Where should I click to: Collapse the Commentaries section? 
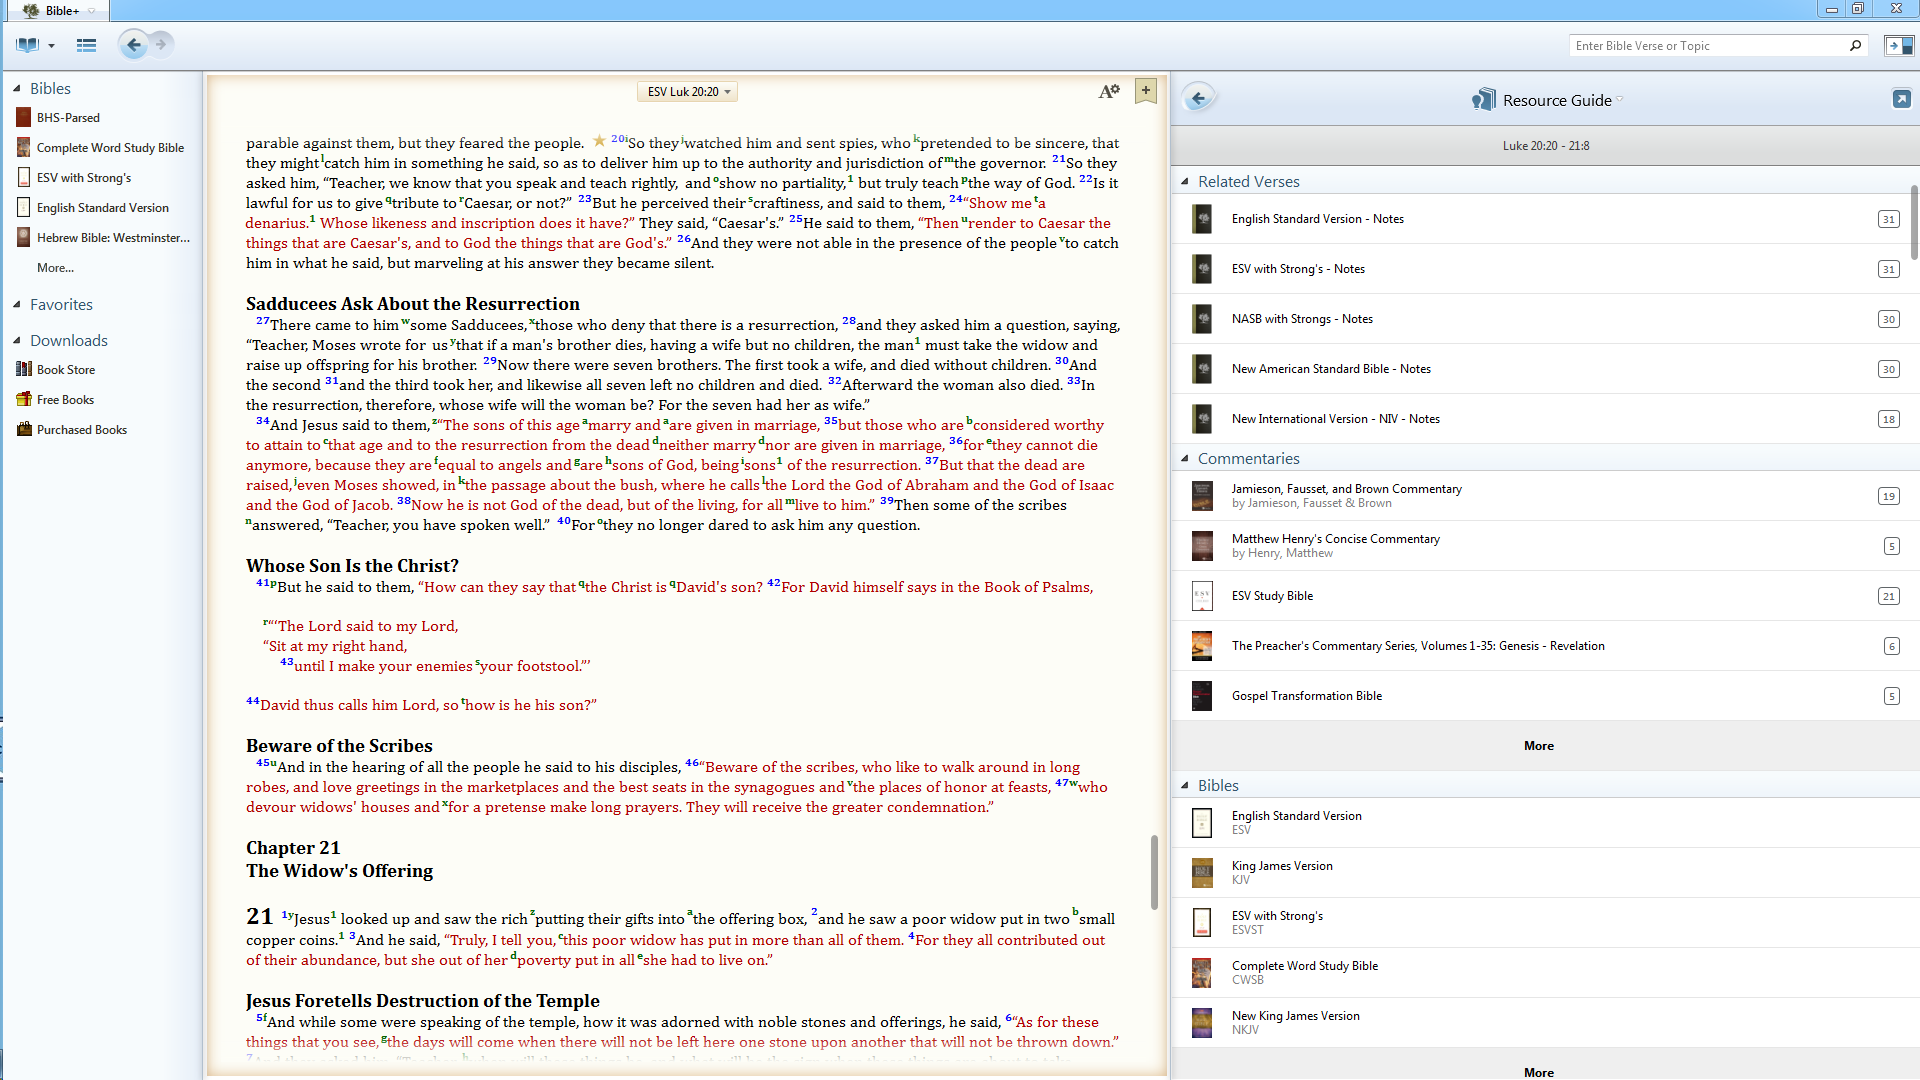[1185, 459]
